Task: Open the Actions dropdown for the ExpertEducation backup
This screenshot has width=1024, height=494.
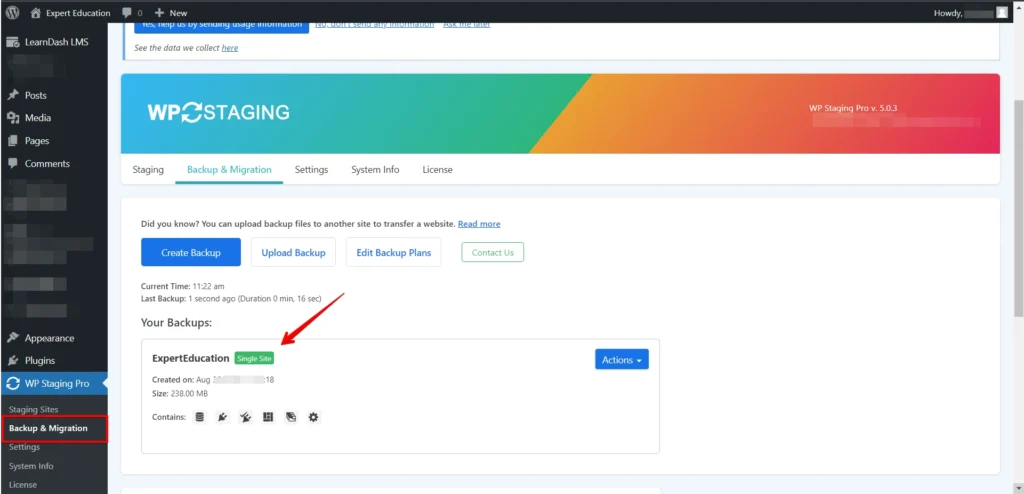Action: click(x=622, y=359)
